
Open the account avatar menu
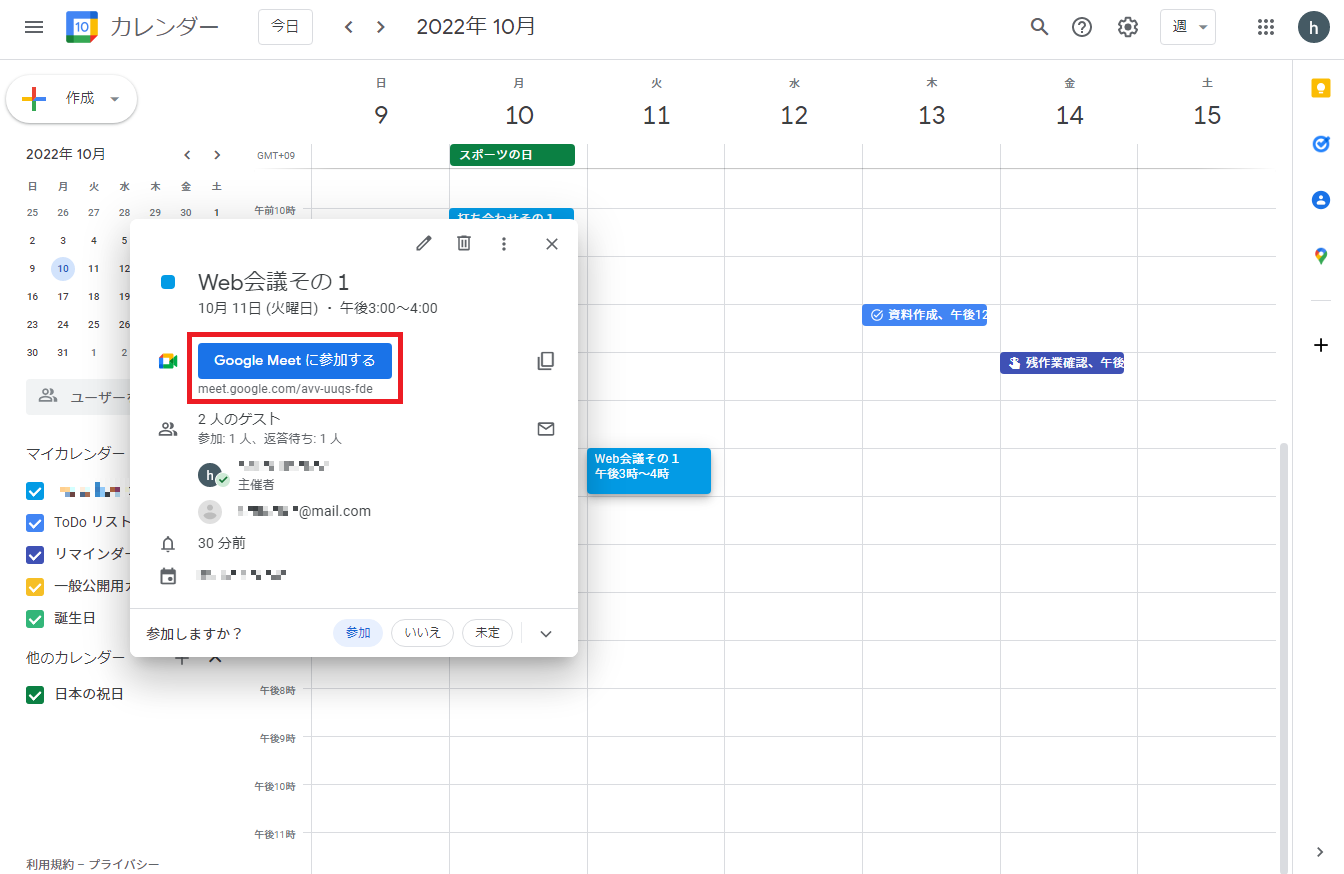(x=1314, y=27)
